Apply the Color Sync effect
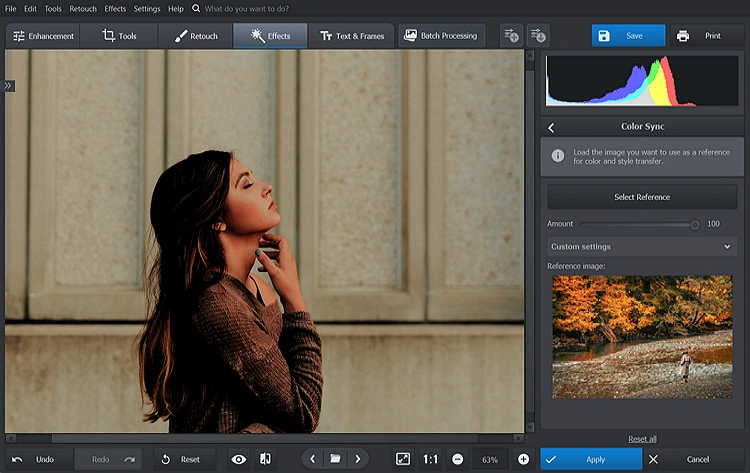The image size is (750, 473). [591, 459]
